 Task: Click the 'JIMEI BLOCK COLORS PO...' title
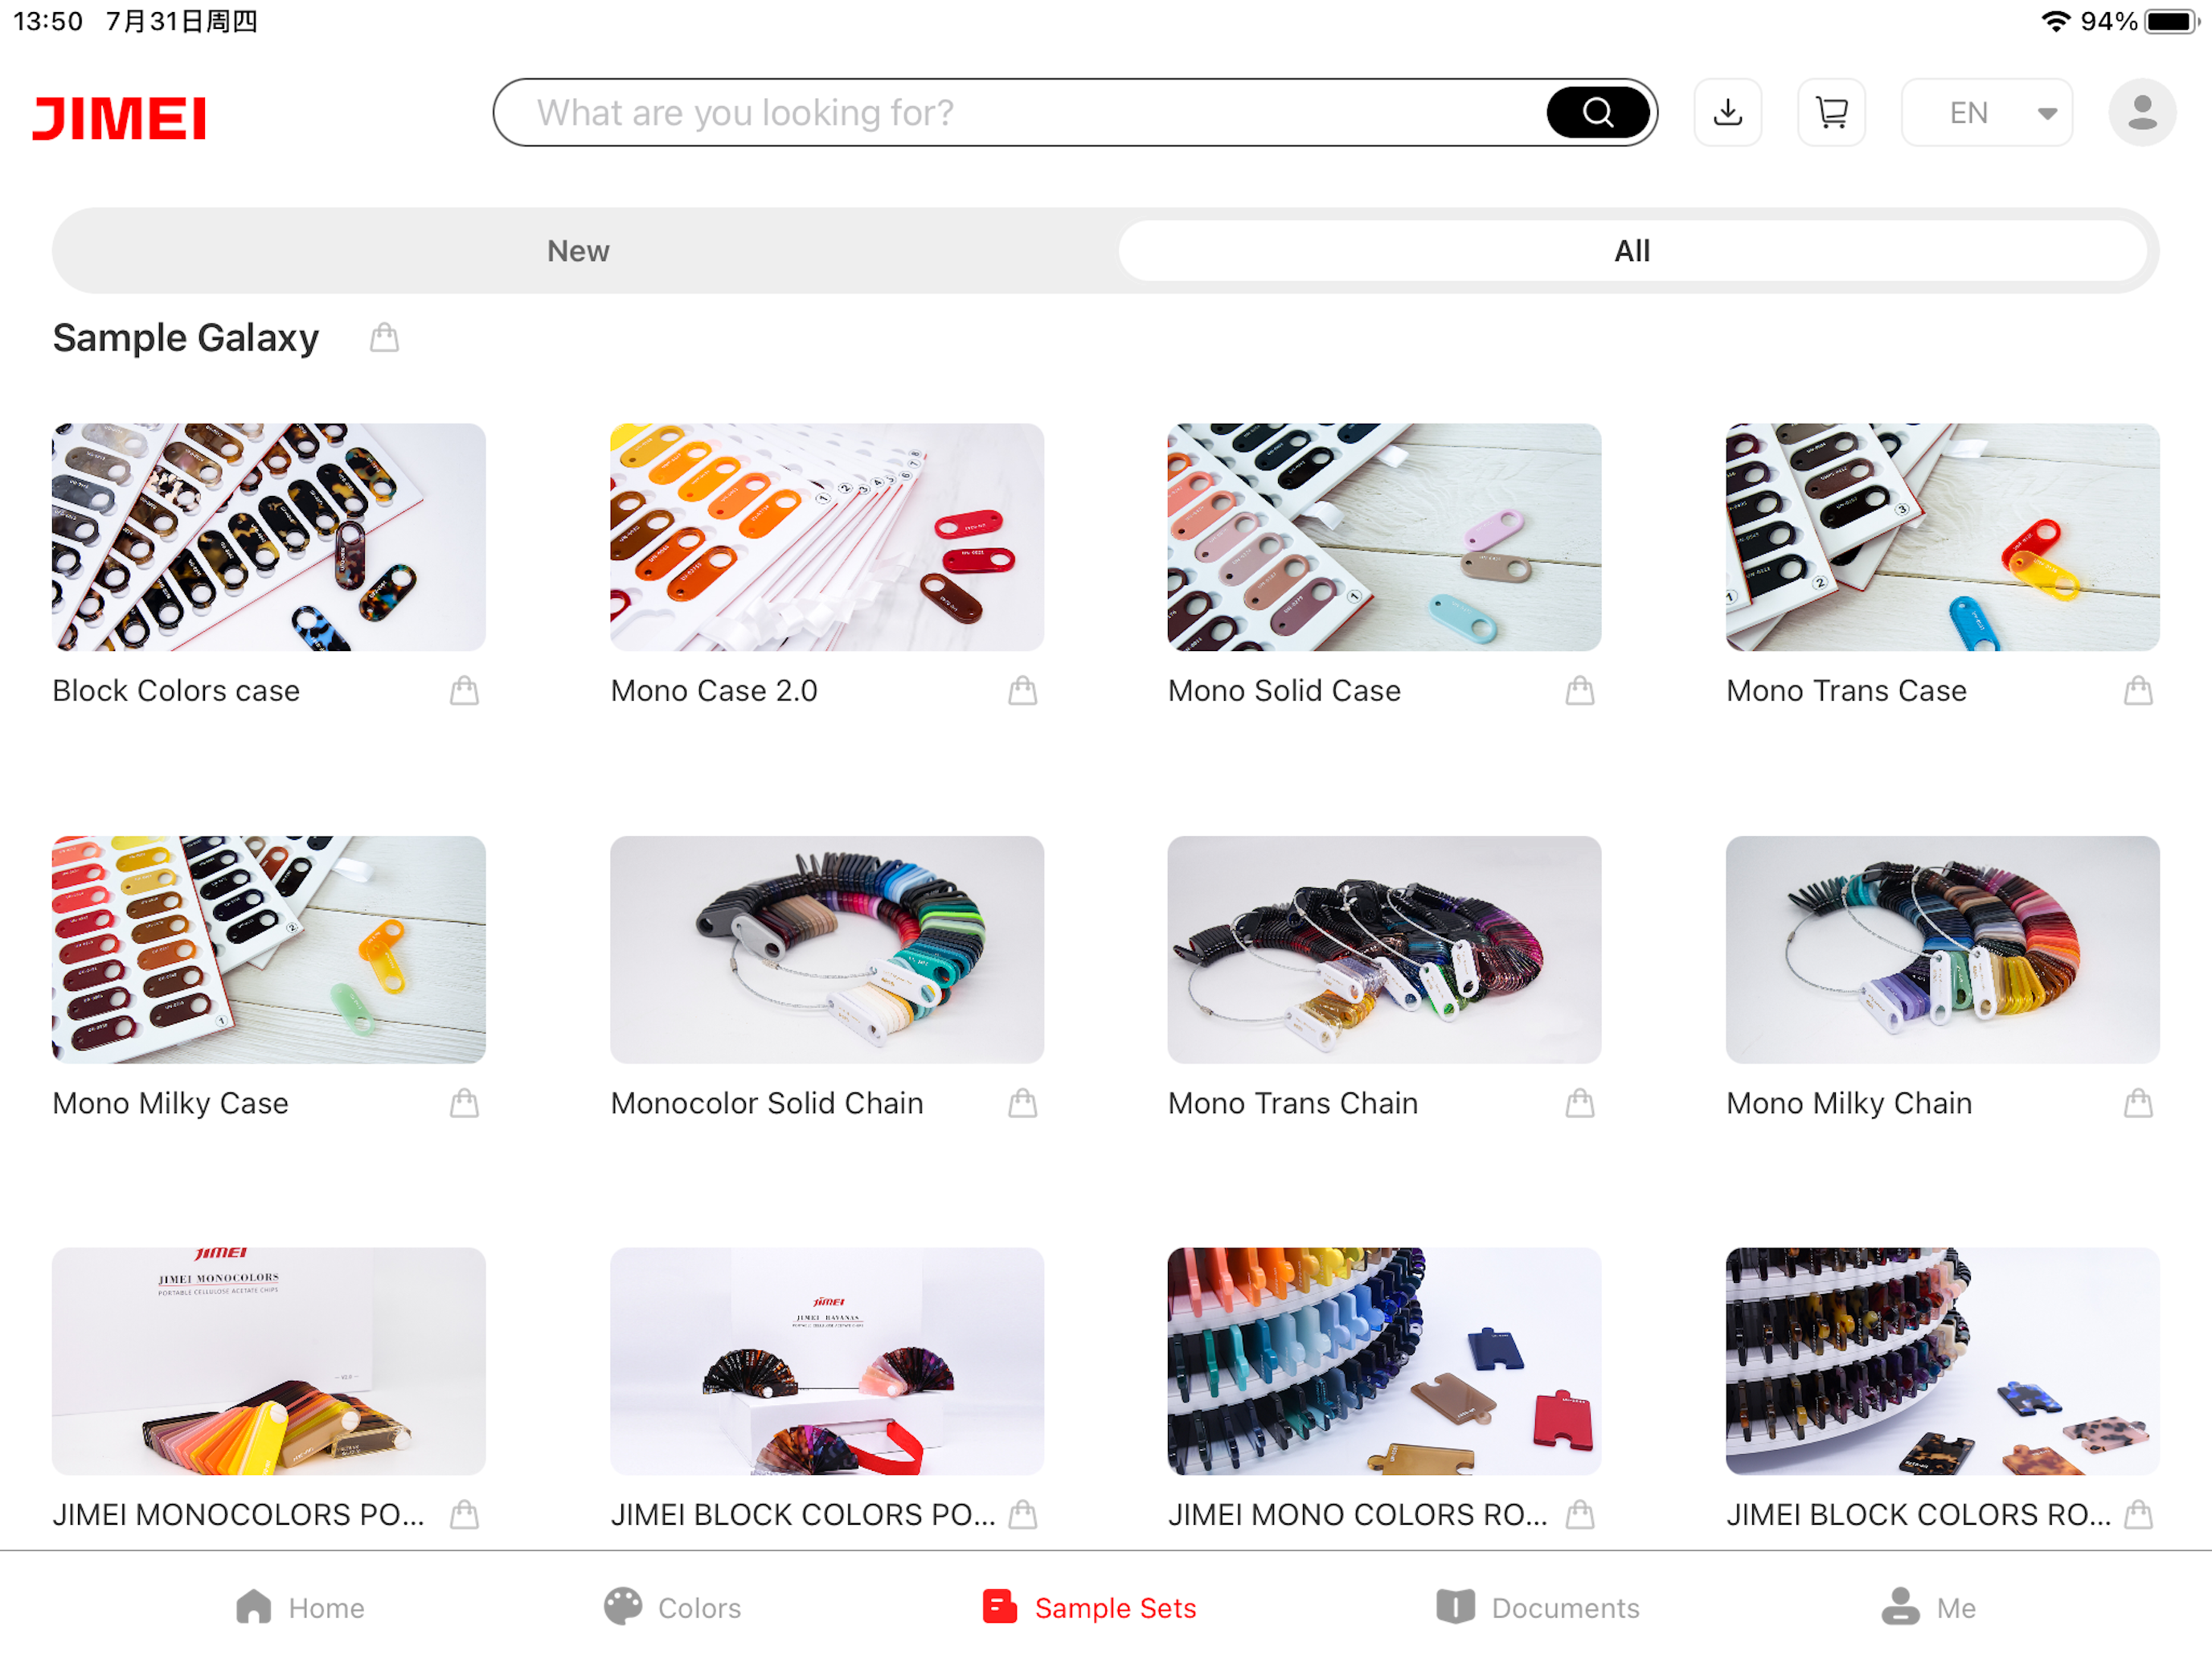tap(803, 1515)
